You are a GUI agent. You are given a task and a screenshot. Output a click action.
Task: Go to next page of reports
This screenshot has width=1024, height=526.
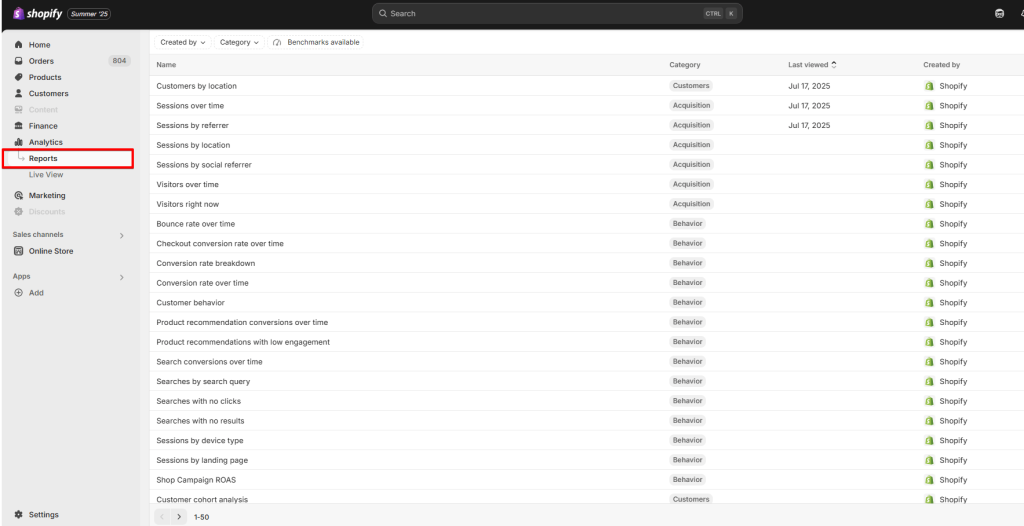pyautogui.click(x=180, y=516)
